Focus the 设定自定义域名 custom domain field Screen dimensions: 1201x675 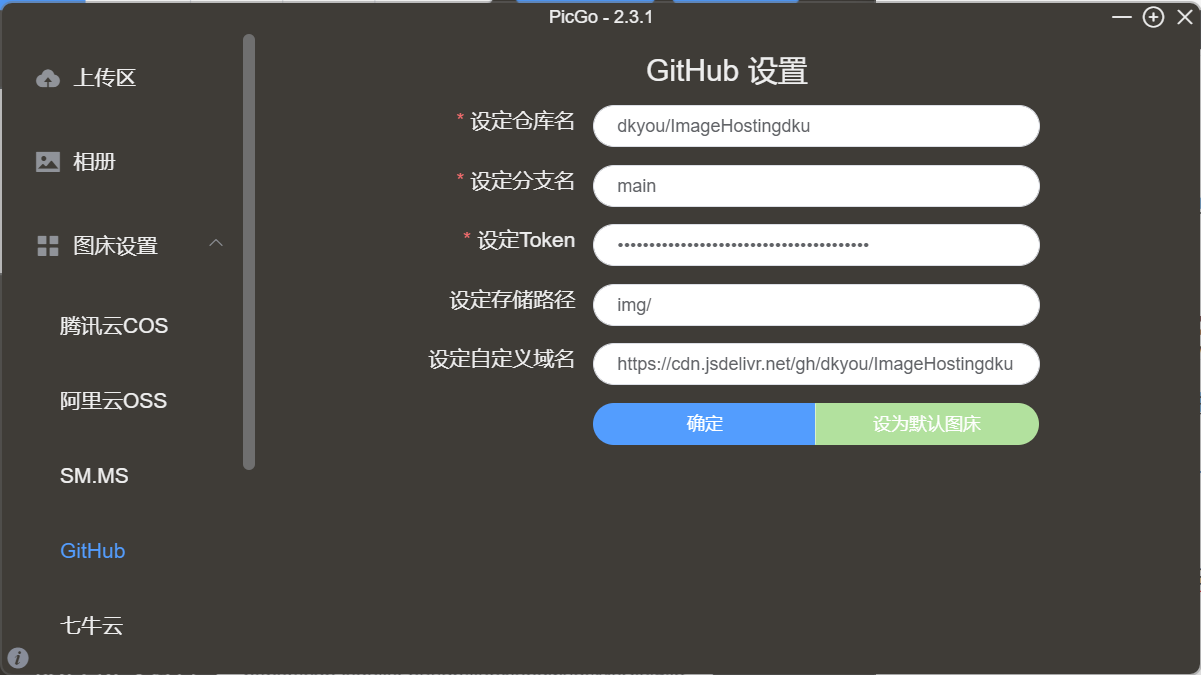click(x=816, y=364)
